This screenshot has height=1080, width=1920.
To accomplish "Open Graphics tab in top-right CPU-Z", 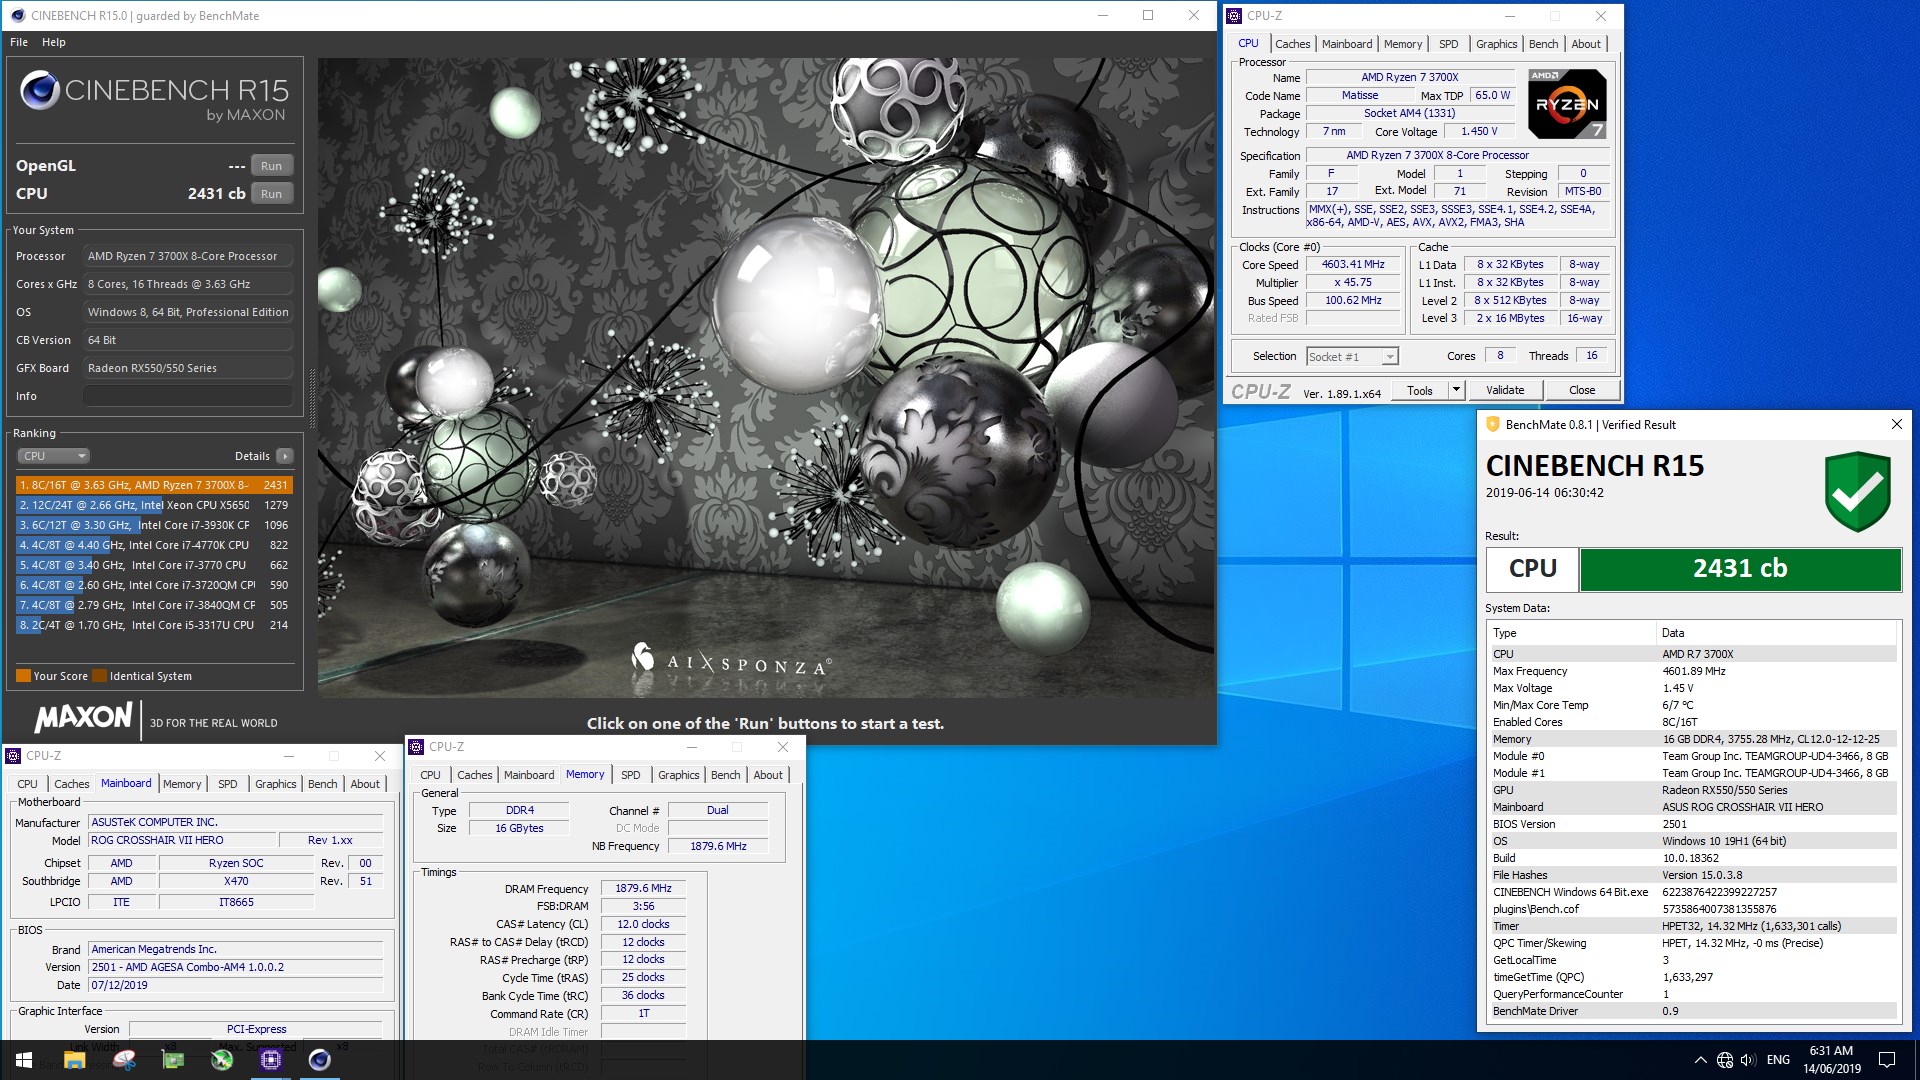I will pyautogui.click(x=1496, y=44).
